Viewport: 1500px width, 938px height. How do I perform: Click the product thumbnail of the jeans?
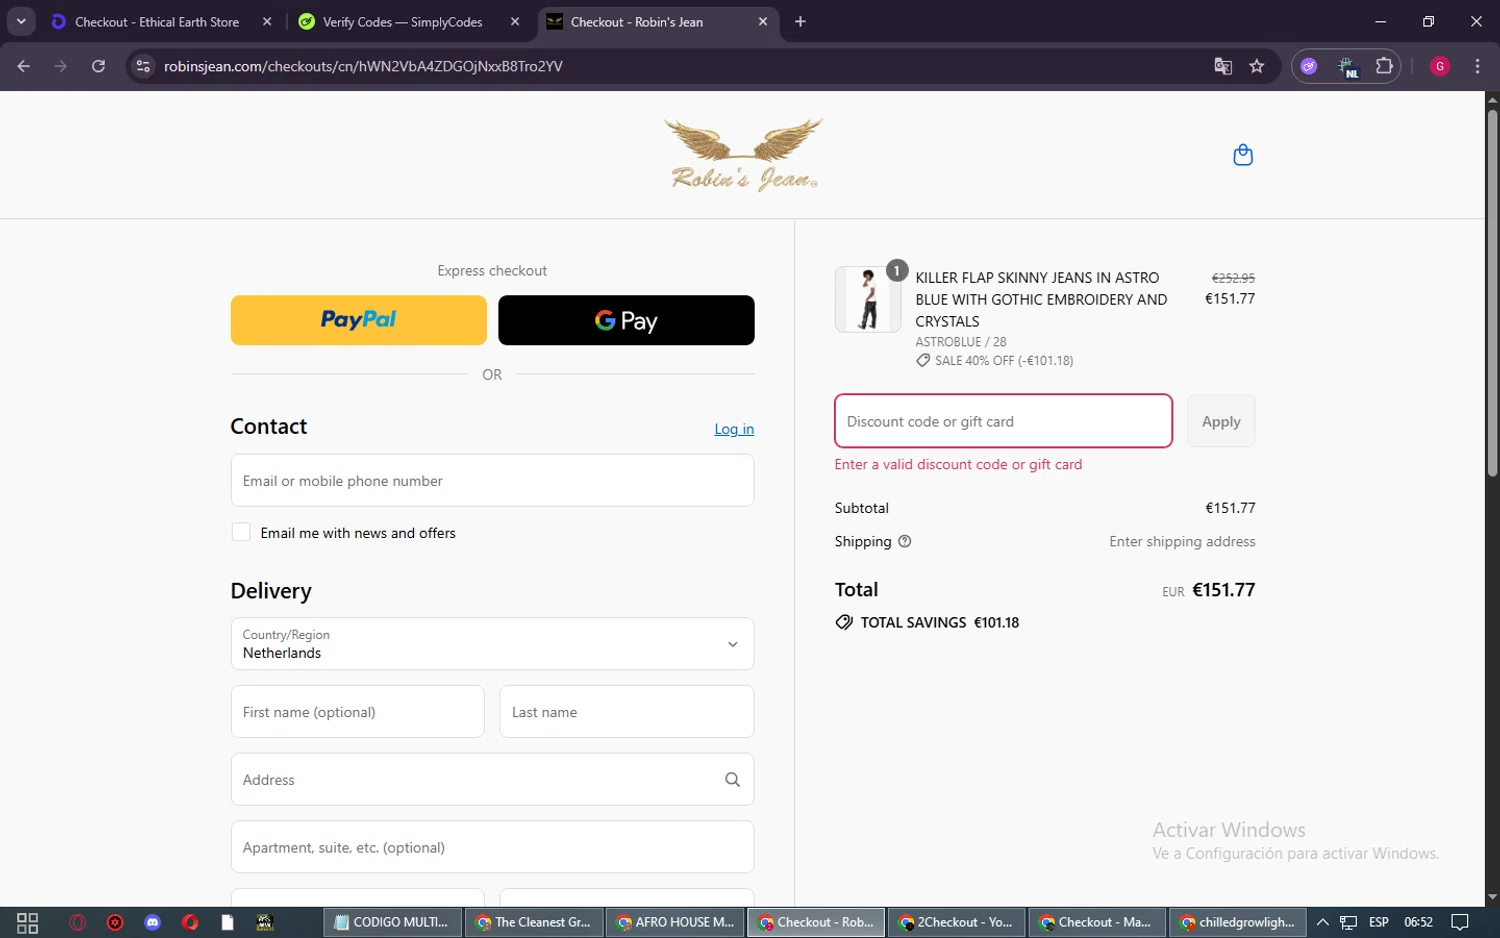pos(868,299)
